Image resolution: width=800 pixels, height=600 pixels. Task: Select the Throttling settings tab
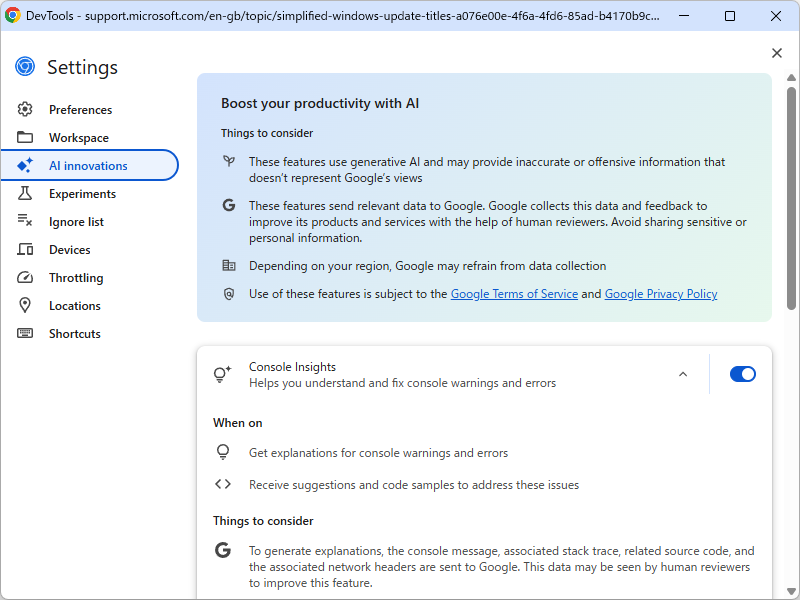click(x=76, y=278)
